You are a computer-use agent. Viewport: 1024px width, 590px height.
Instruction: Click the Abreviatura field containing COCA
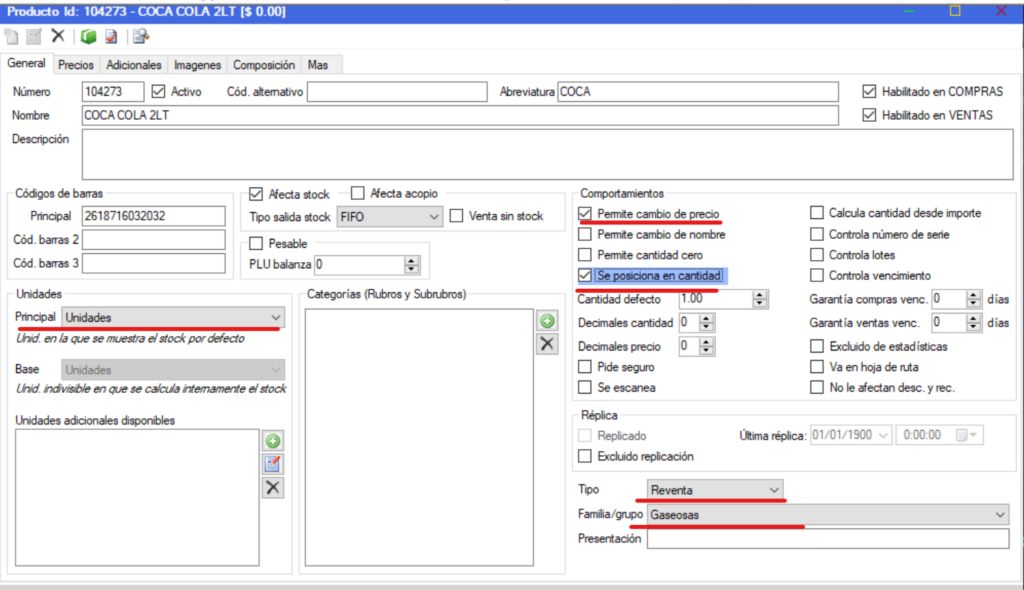[x=697, y=91]
